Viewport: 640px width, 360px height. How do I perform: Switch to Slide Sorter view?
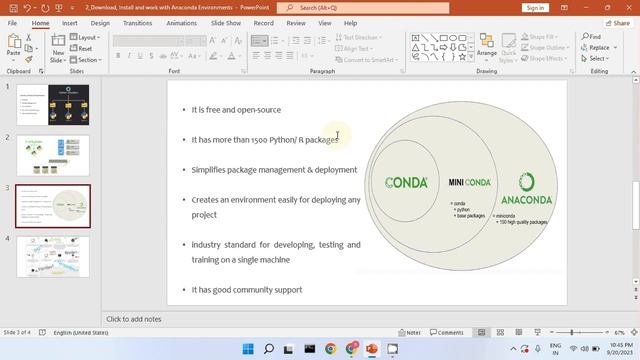(500, 332)
